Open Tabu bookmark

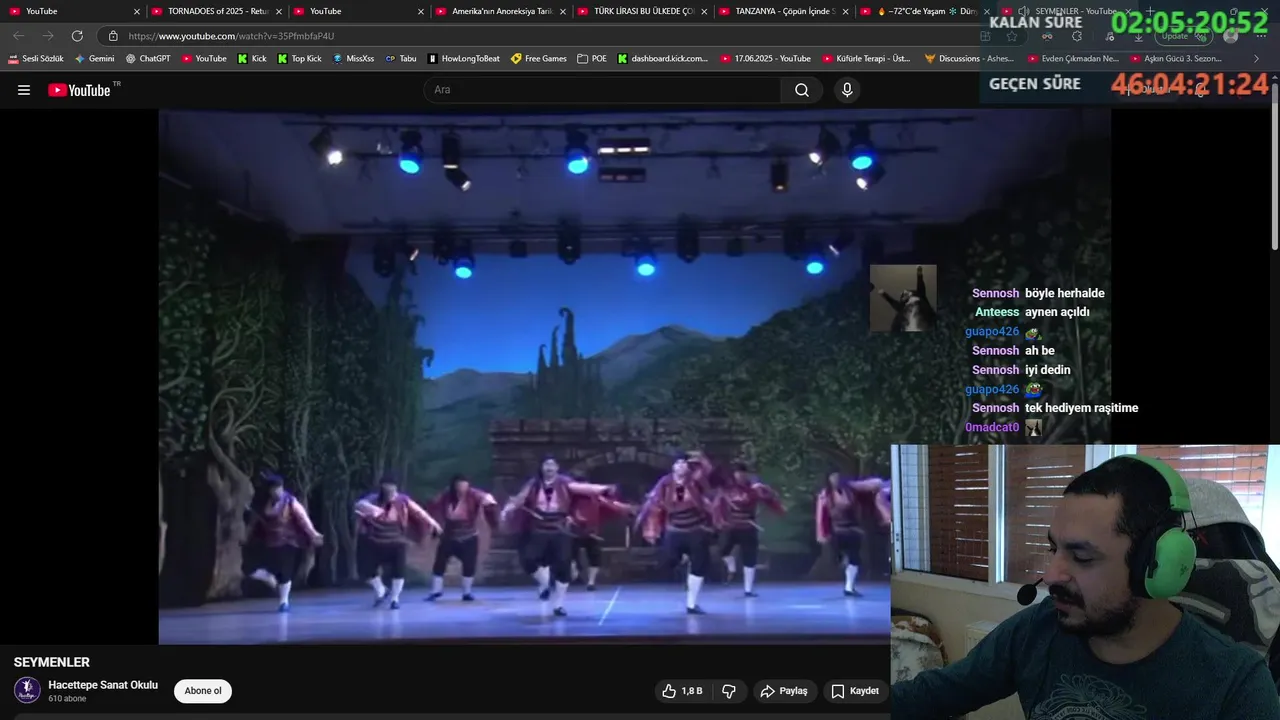click(401, 59)
